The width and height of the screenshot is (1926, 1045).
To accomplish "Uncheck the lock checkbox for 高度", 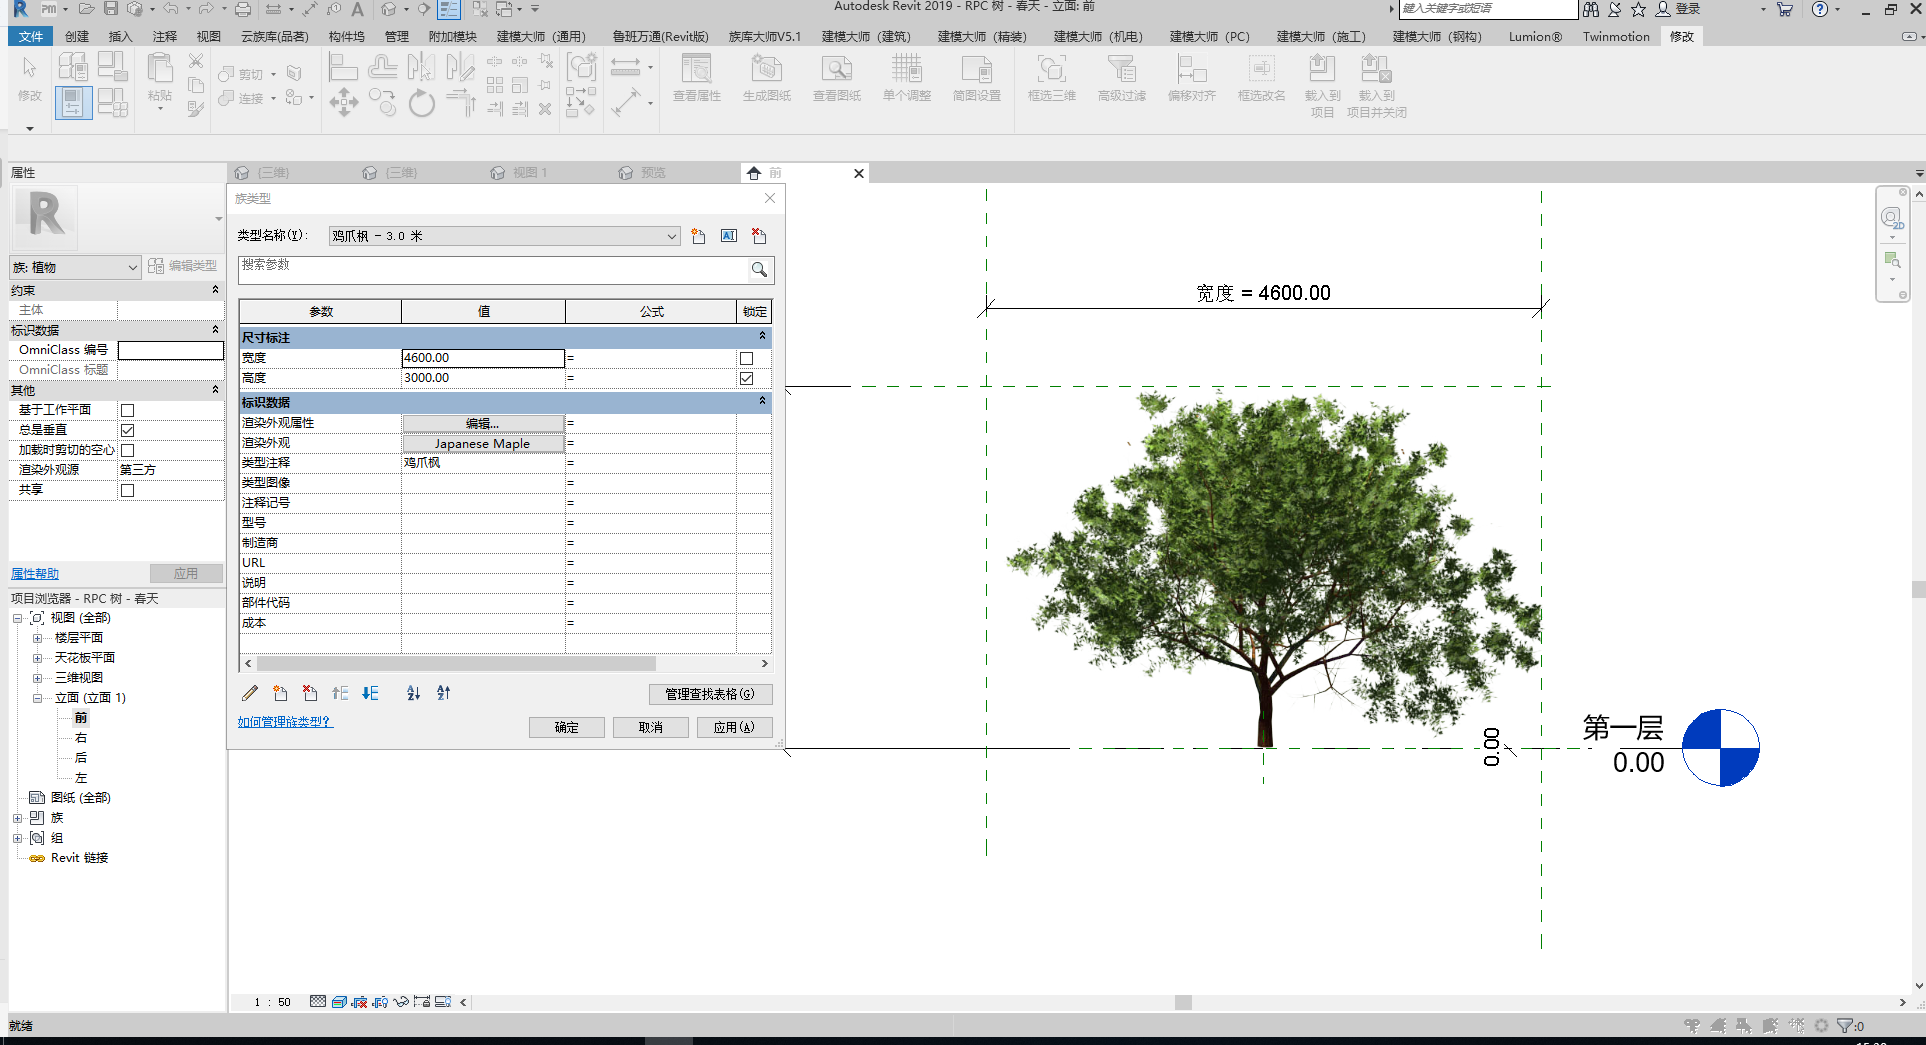I will click(x=746, y=378).
